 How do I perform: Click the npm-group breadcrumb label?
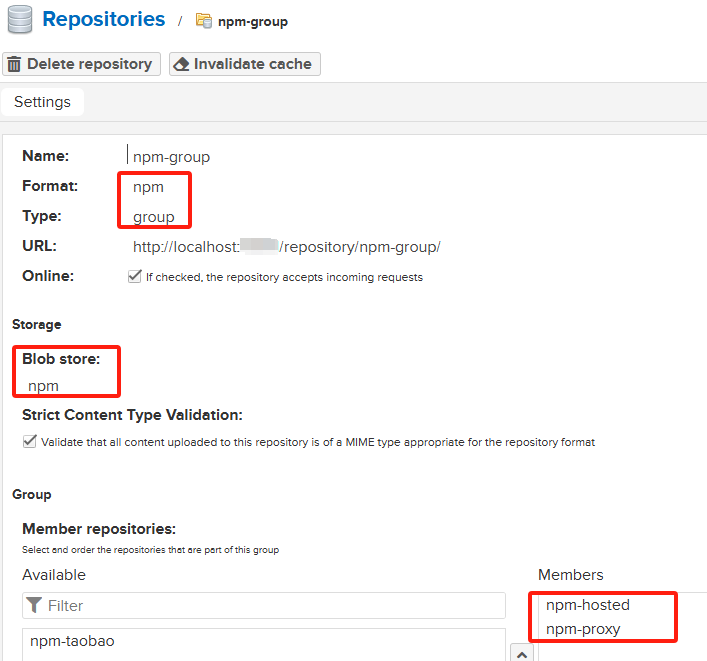point(252,22)
